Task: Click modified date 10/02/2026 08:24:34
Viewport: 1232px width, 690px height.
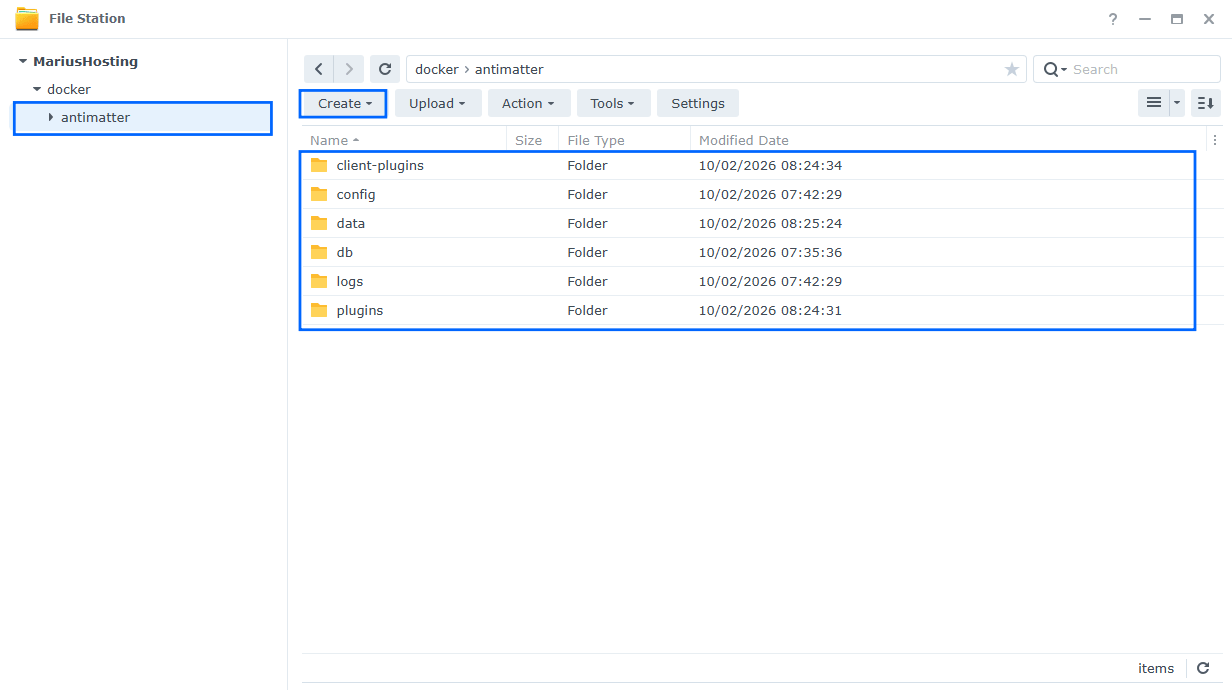Action: [770, 165]
